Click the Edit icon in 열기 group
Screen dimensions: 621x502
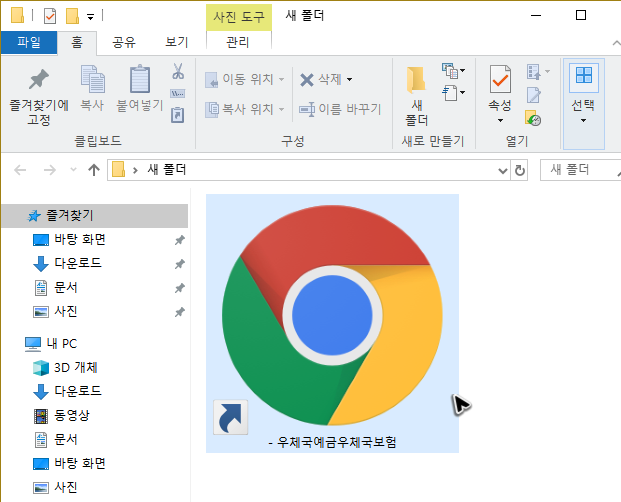pyautogui.click(x=533, y=95)
